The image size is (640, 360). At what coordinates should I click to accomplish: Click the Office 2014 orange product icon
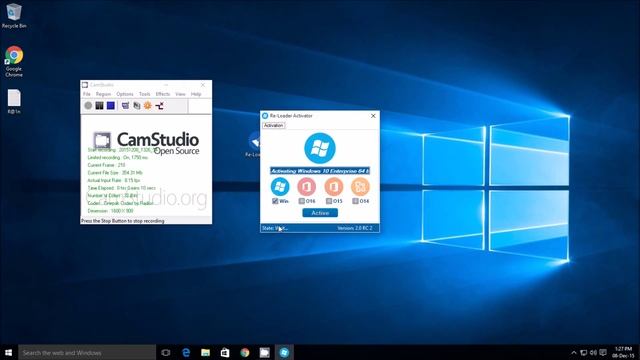[360, 187]
